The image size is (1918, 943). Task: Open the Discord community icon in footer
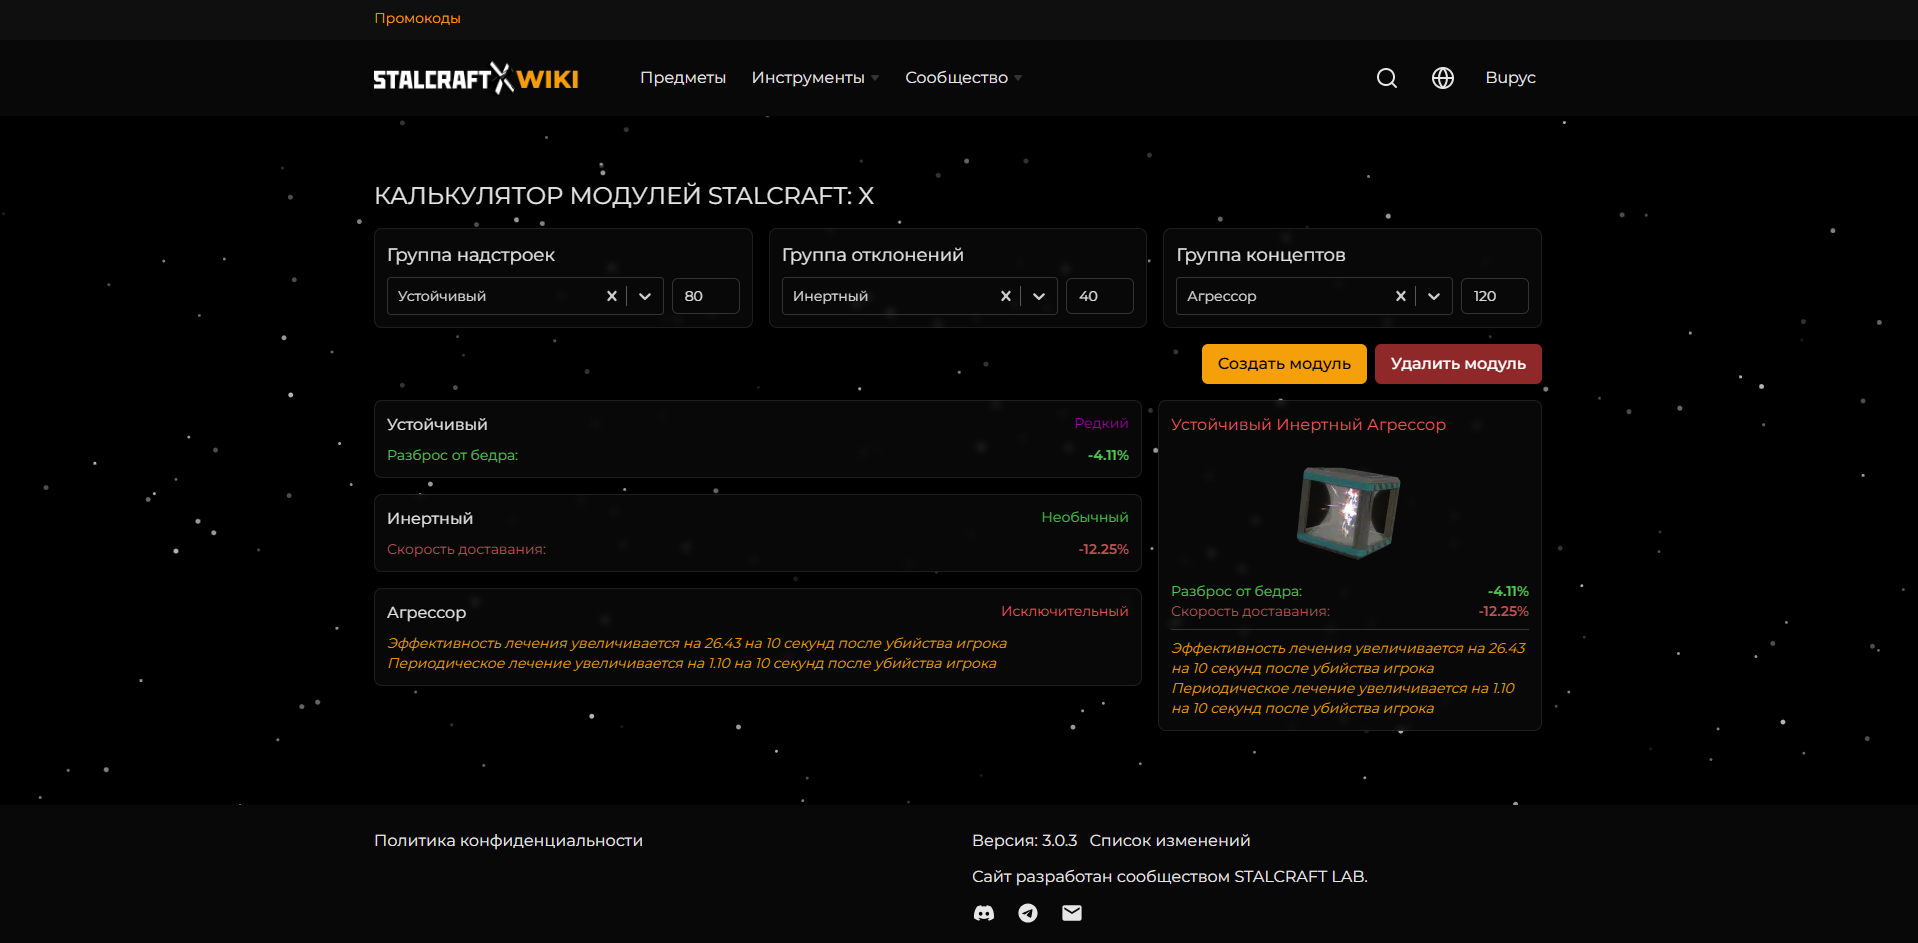click(x=984, y=912)
